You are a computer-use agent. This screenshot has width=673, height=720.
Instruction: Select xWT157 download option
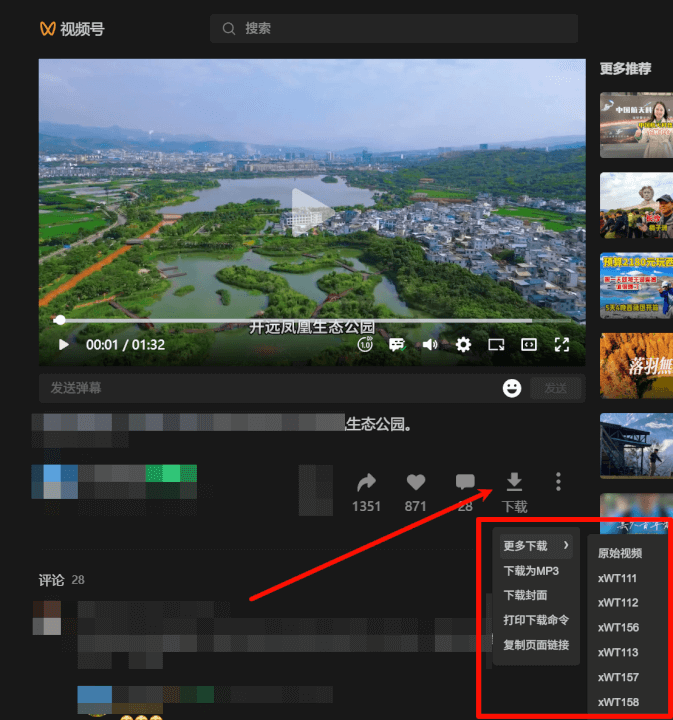click(618, 677)
